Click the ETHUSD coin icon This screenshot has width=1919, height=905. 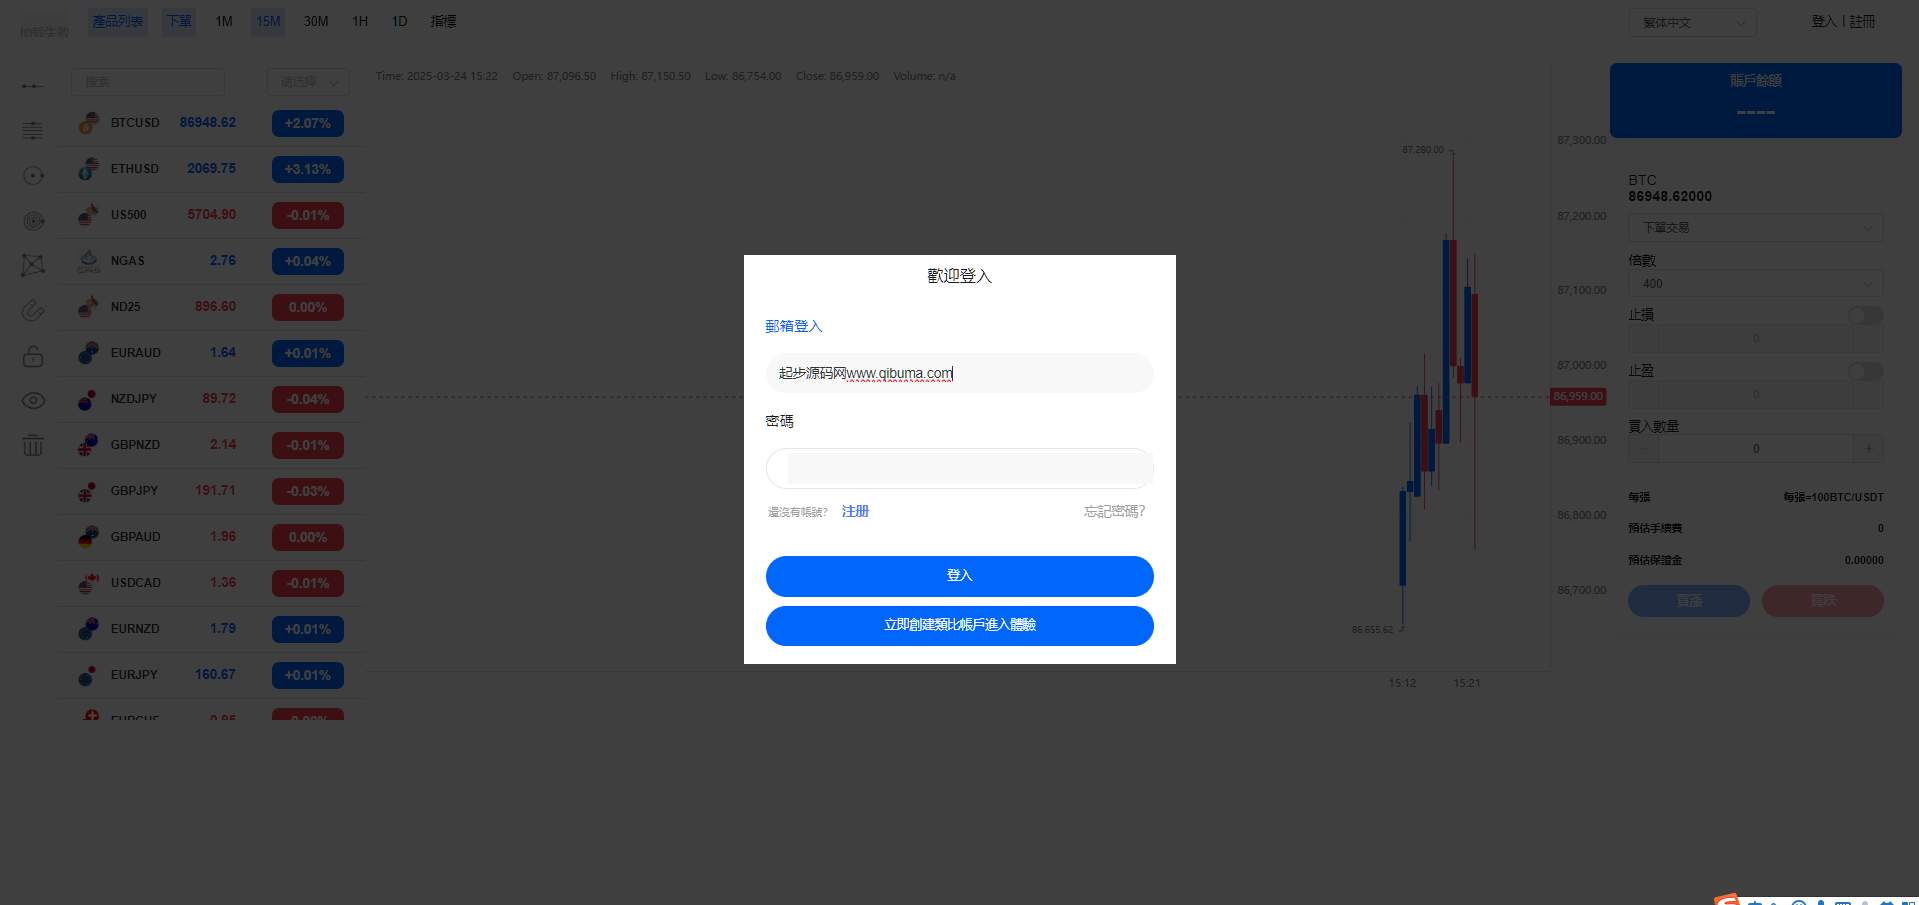(x=89, y=169)
